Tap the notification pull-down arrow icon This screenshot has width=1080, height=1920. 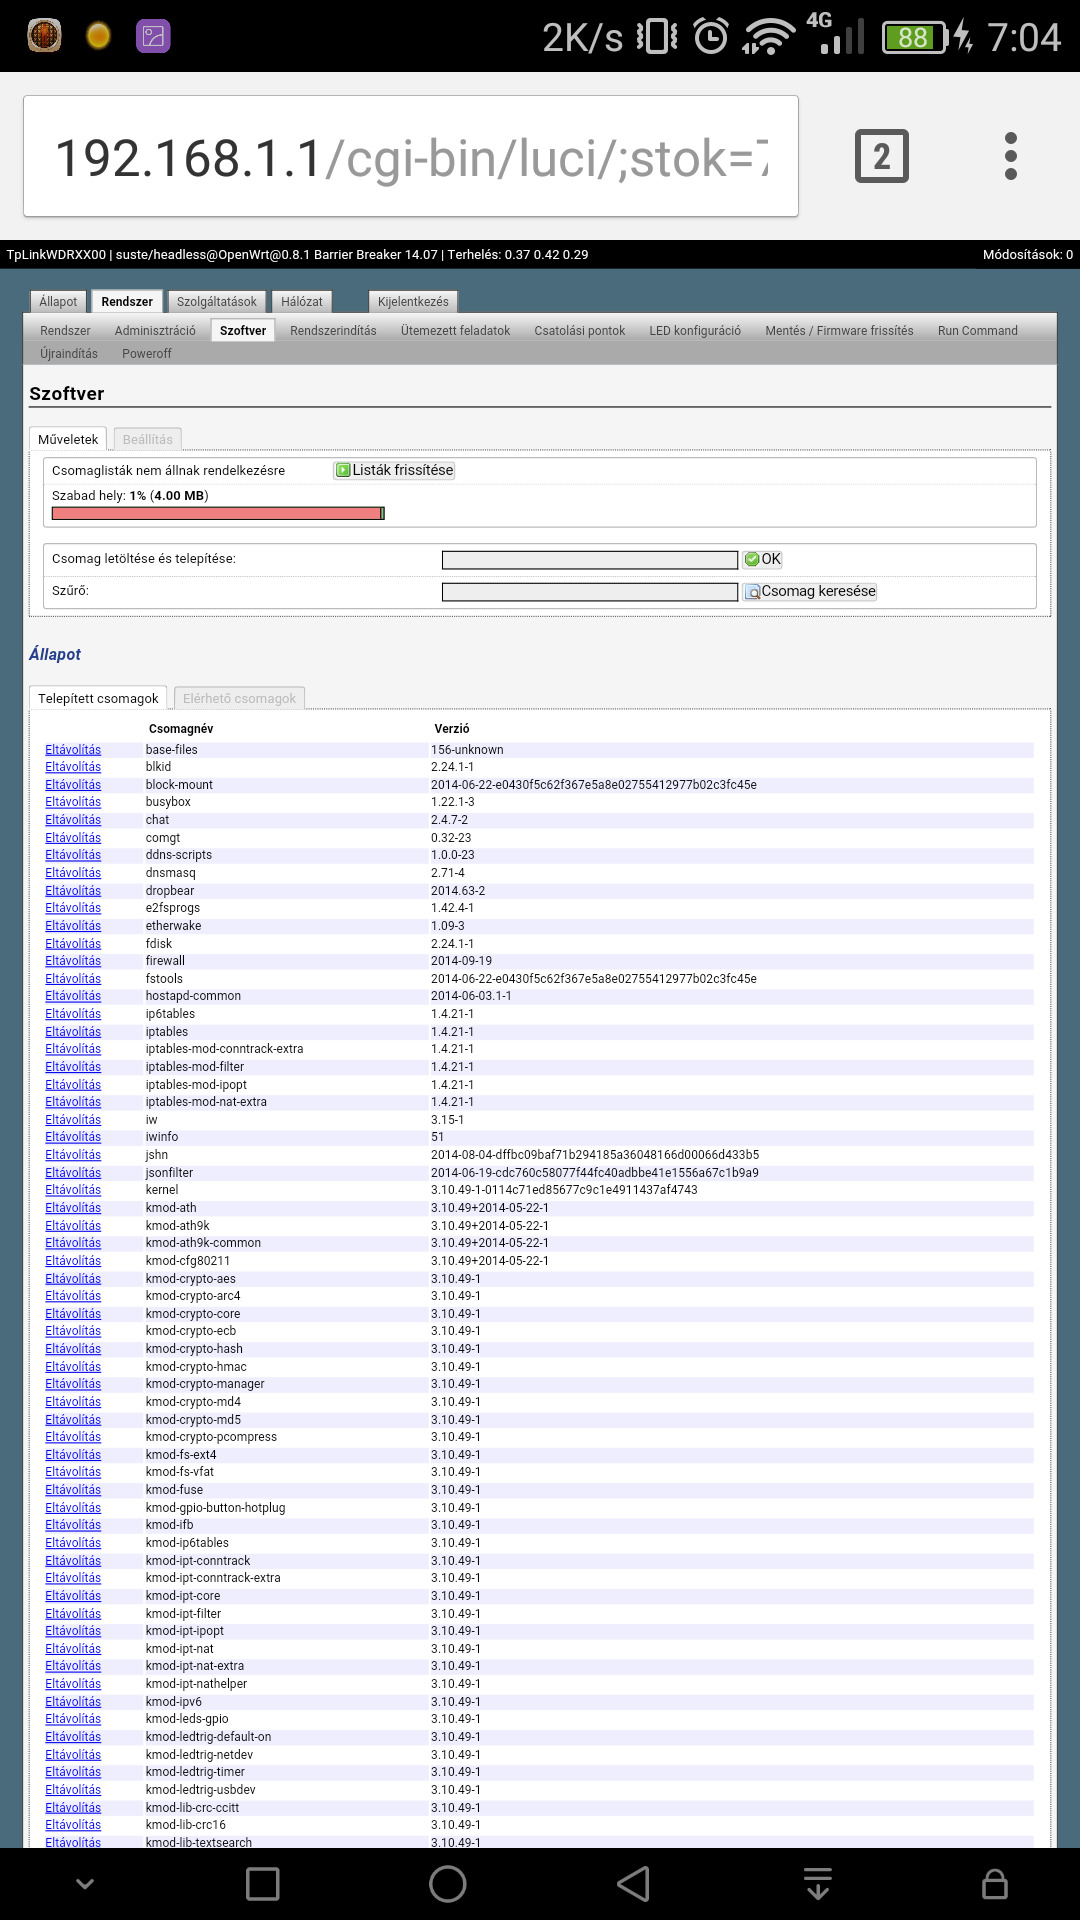pos(818,1884)
